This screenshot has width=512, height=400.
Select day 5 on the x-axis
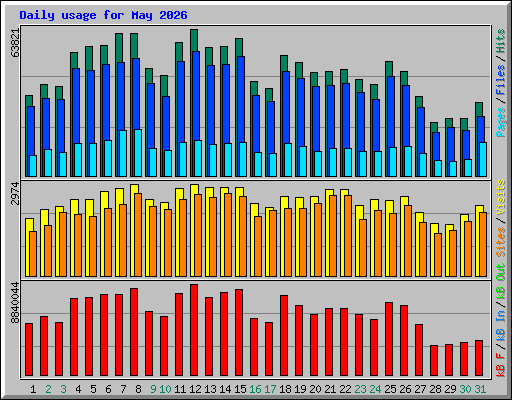(x=93, y=389)
